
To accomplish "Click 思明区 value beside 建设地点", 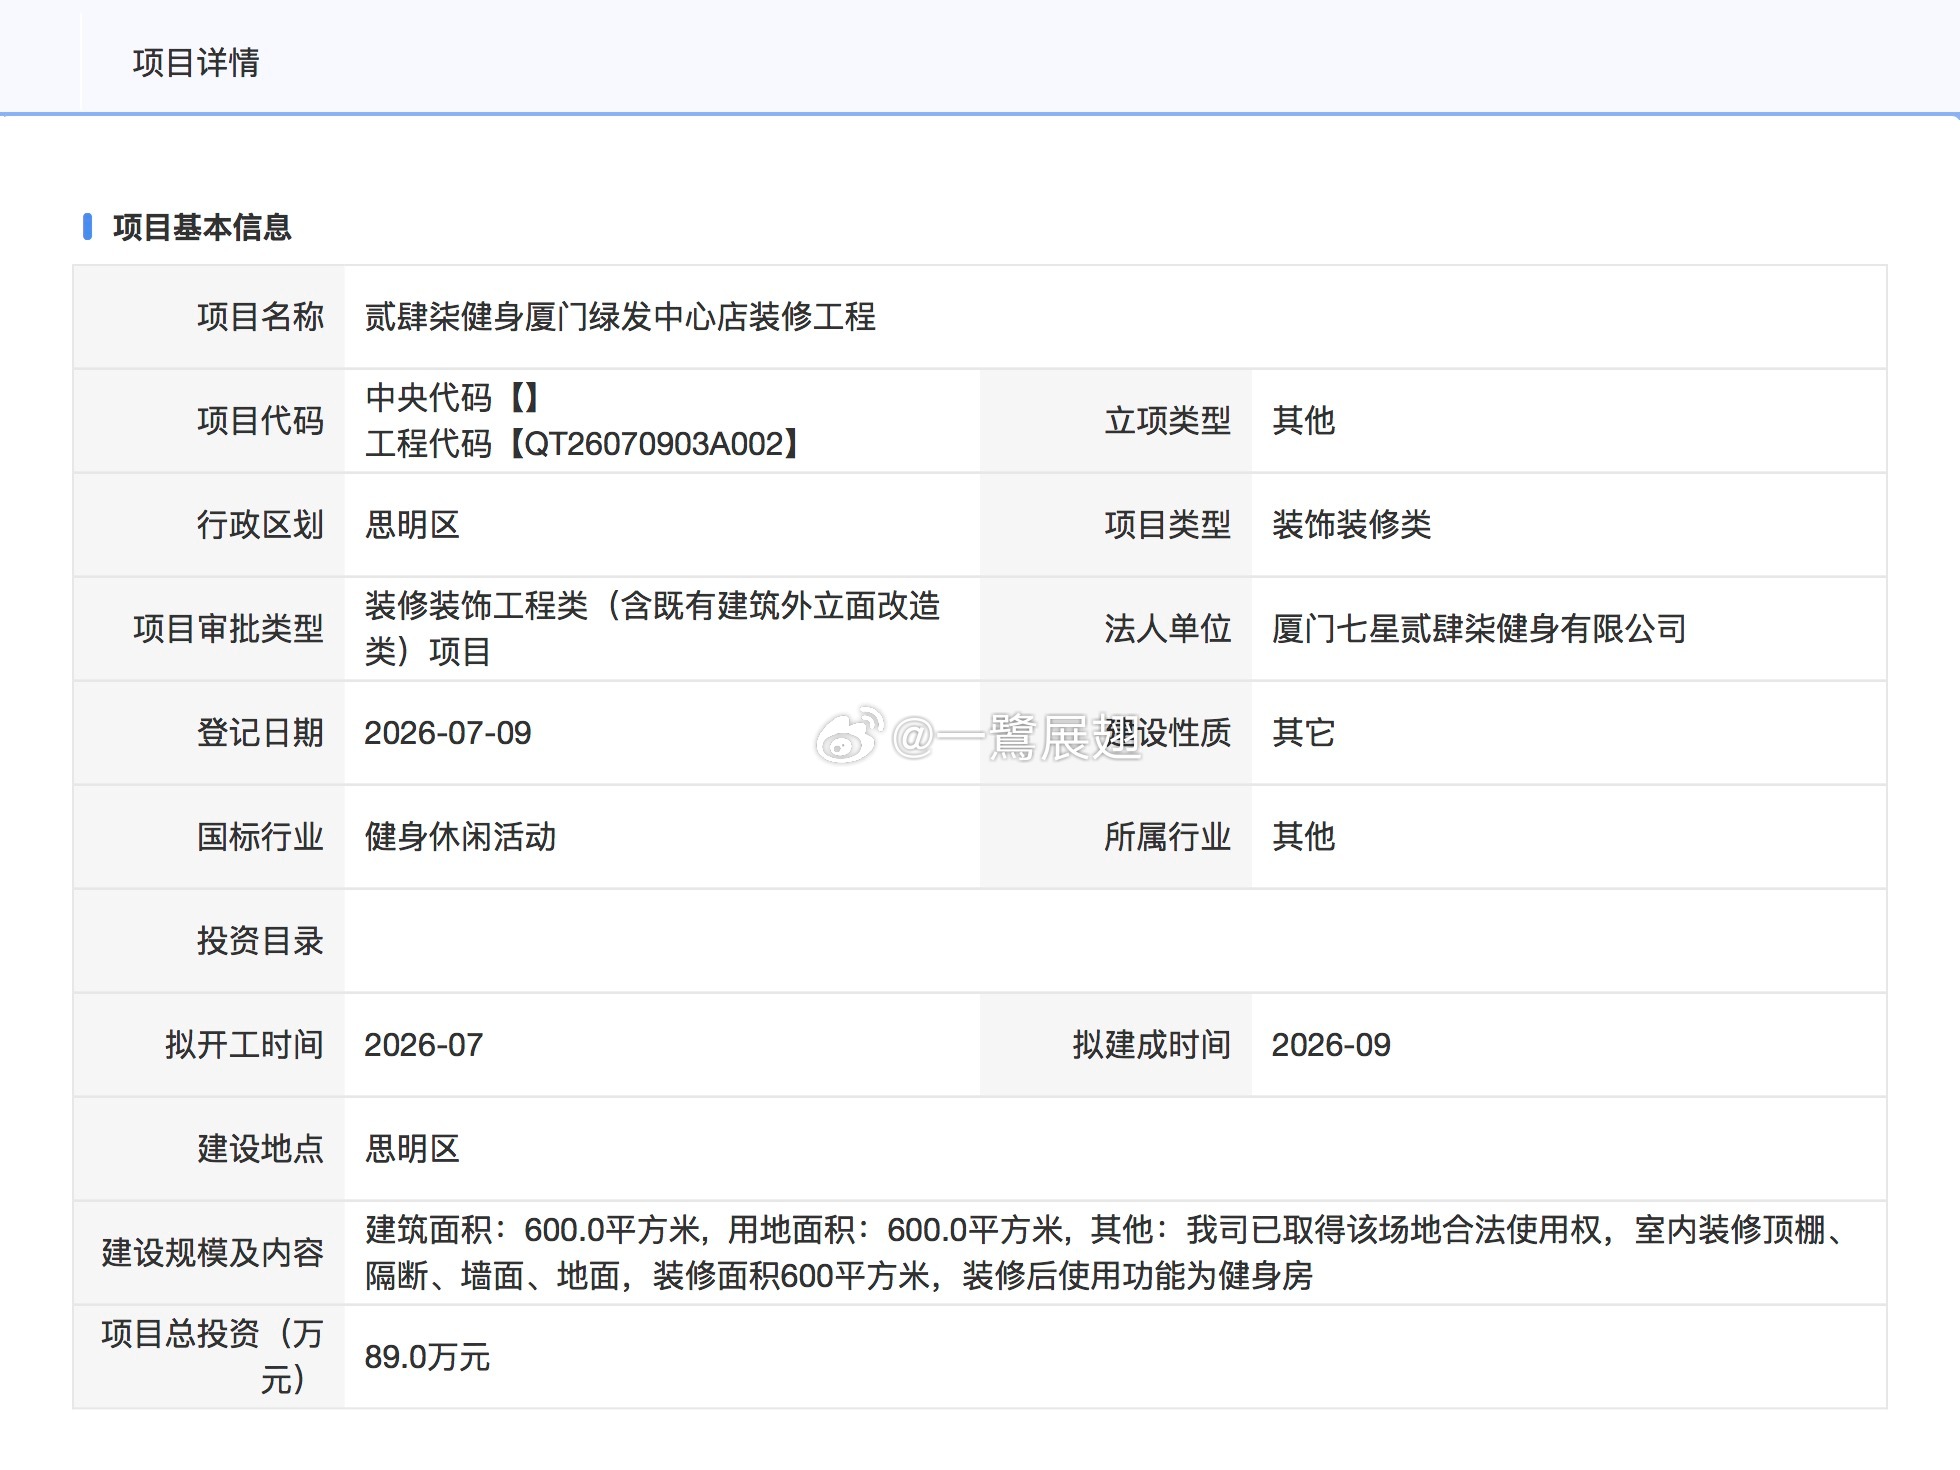I will point(412,1149).
